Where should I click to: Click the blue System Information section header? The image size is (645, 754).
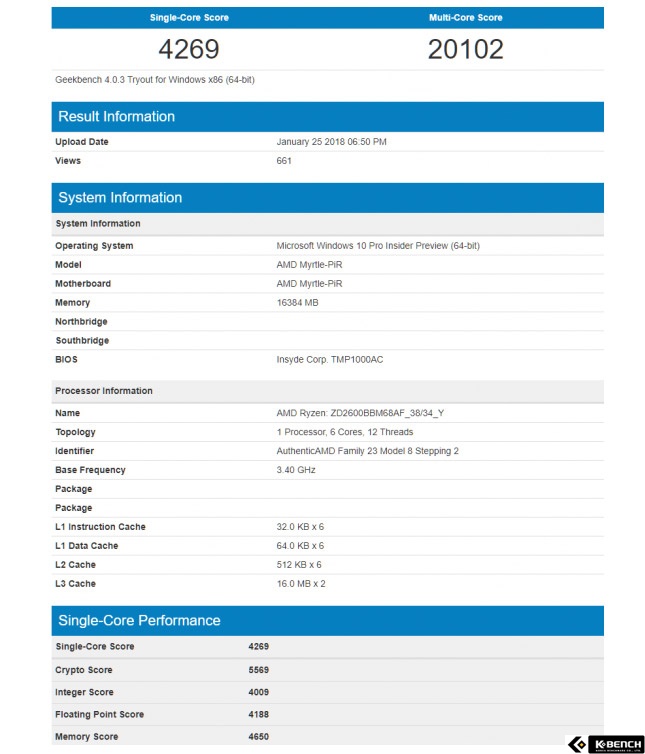[328, 198]
